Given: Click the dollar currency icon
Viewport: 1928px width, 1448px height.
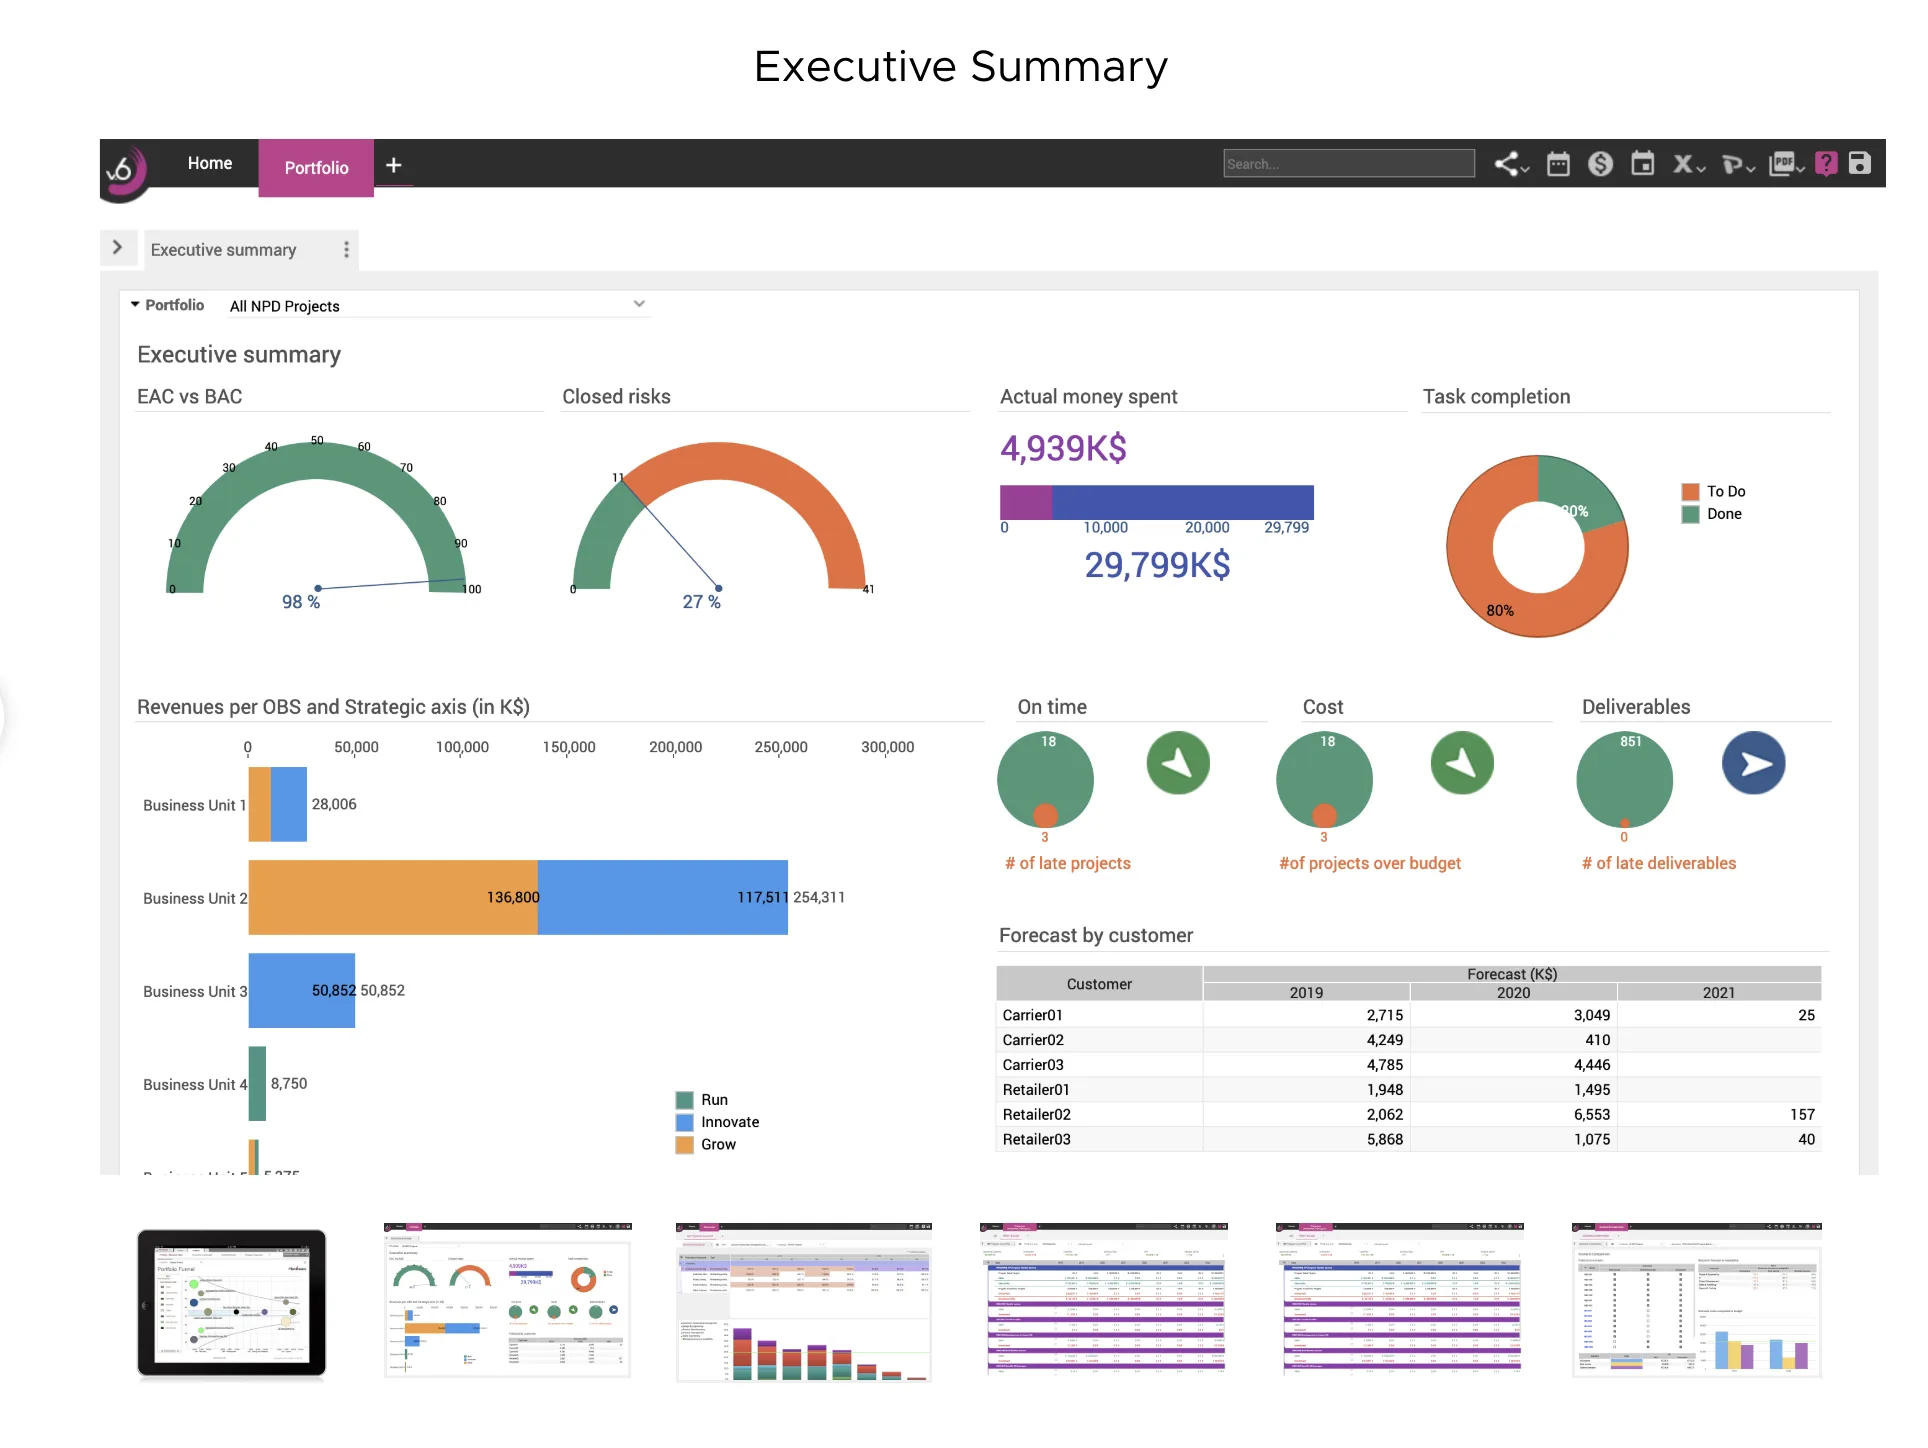Looking at the screenshot, I should [x=1600, y=164].
